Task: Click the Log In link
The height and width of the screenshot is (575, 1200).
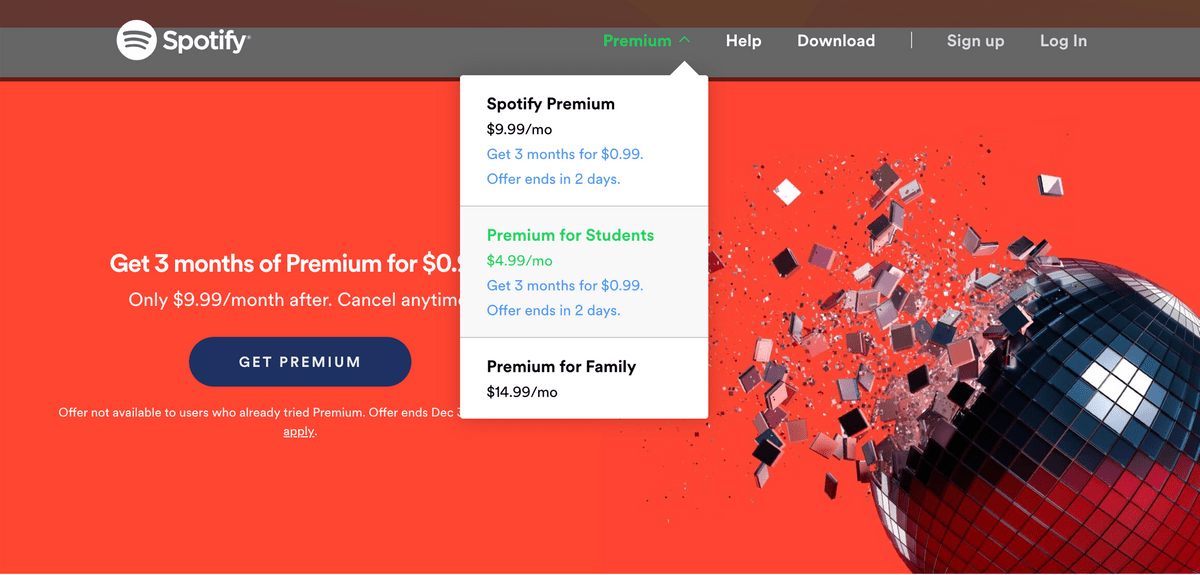Action: pos(1063,41)
